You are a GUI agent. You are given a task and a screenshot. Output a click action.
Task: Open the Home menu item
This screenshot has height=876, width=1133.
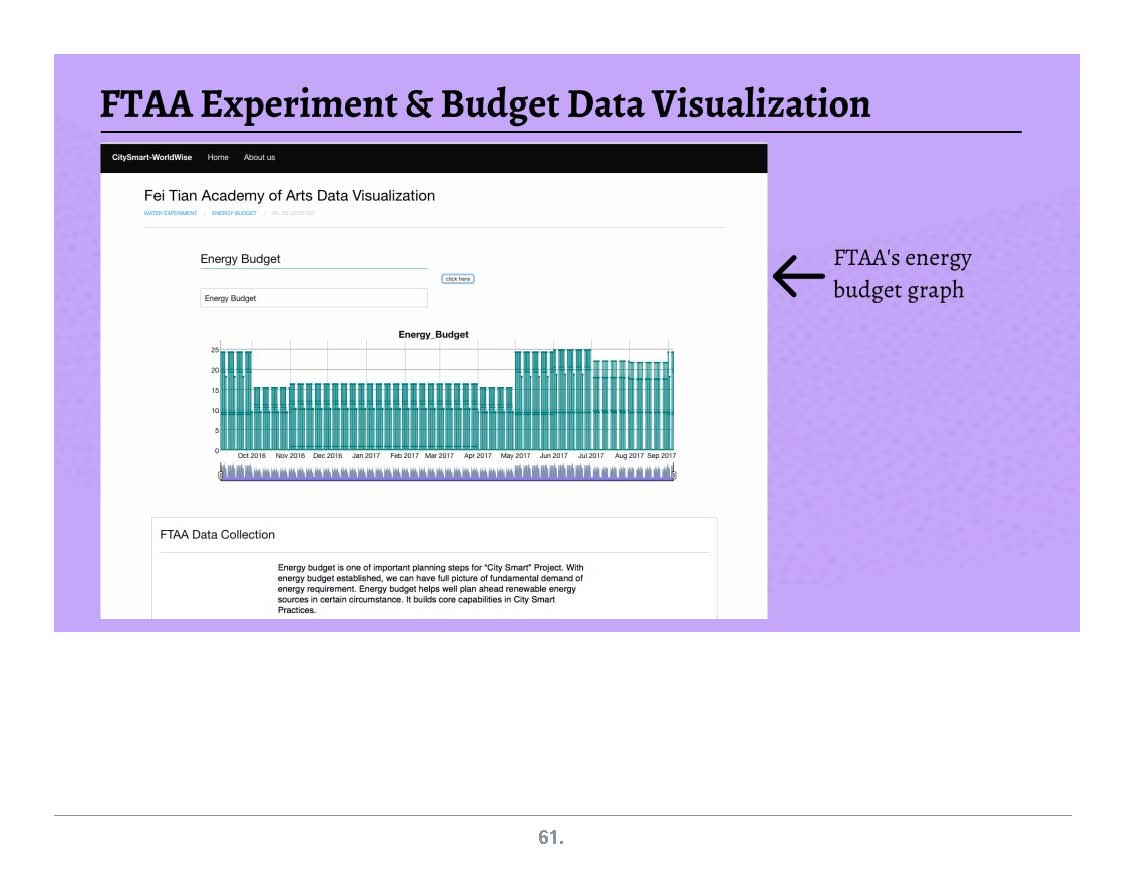pos(218,158)
